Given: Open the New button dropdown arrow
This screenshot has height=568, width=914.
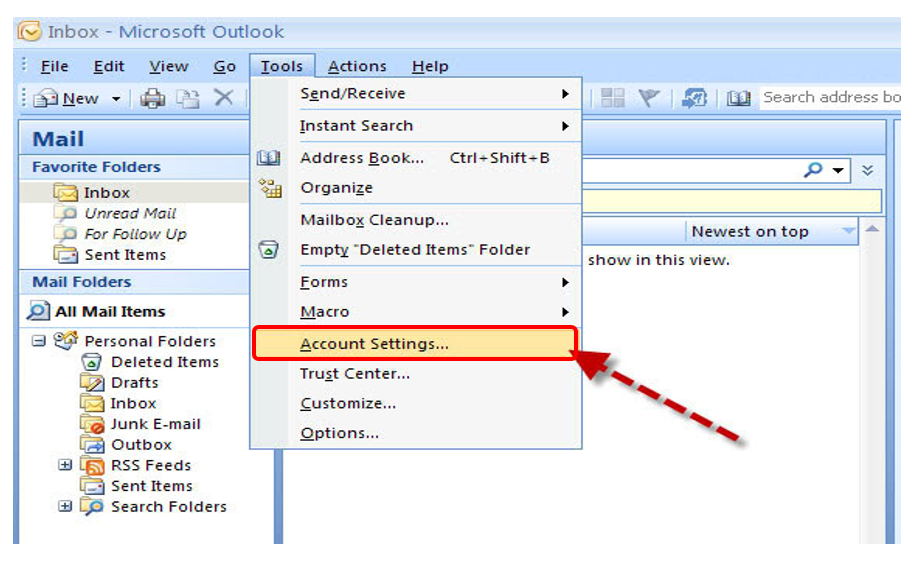Looking at the screenshot, I should click(x=116, y=99).
